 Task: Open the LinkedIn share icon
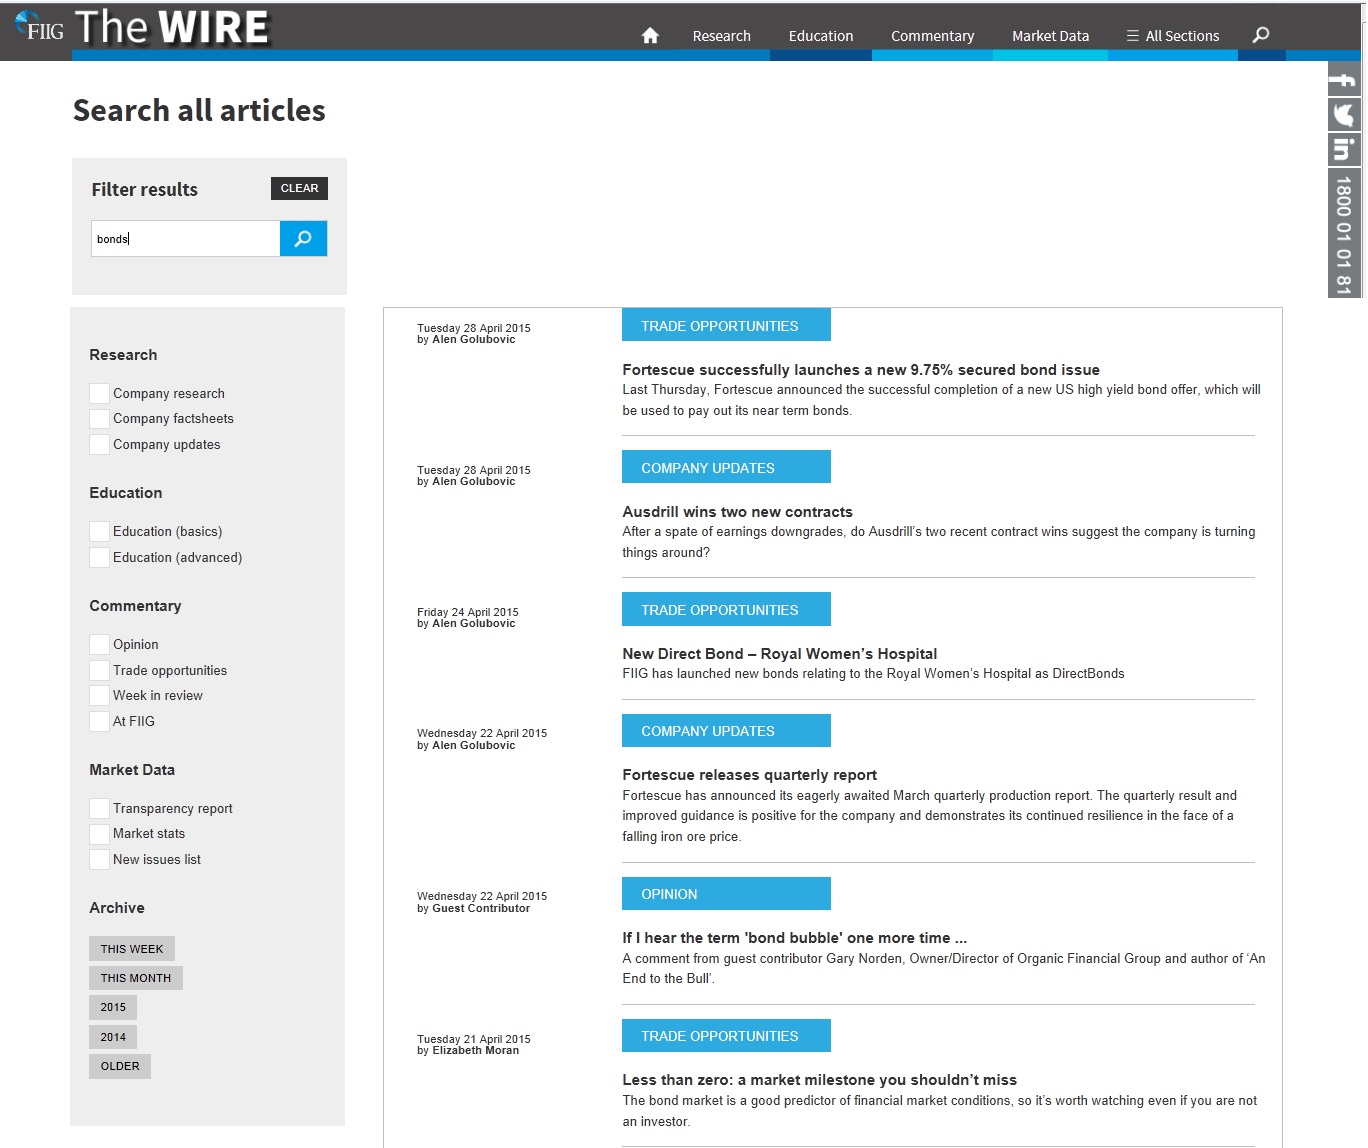point(1343,150)
